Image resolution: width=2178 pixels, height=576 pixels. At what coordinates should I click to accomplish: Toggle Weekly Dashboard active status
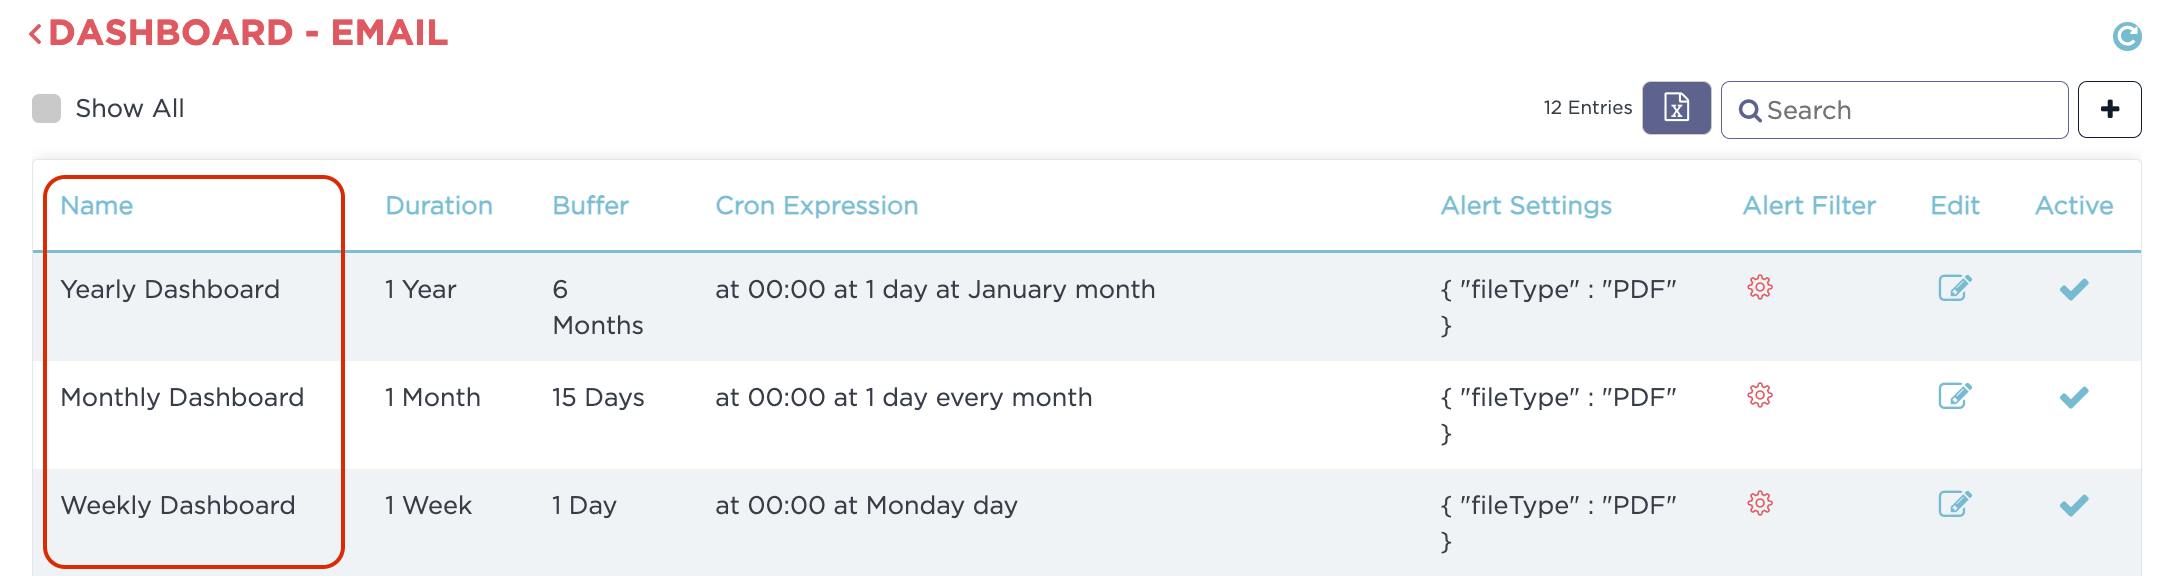click(2073, 505)
